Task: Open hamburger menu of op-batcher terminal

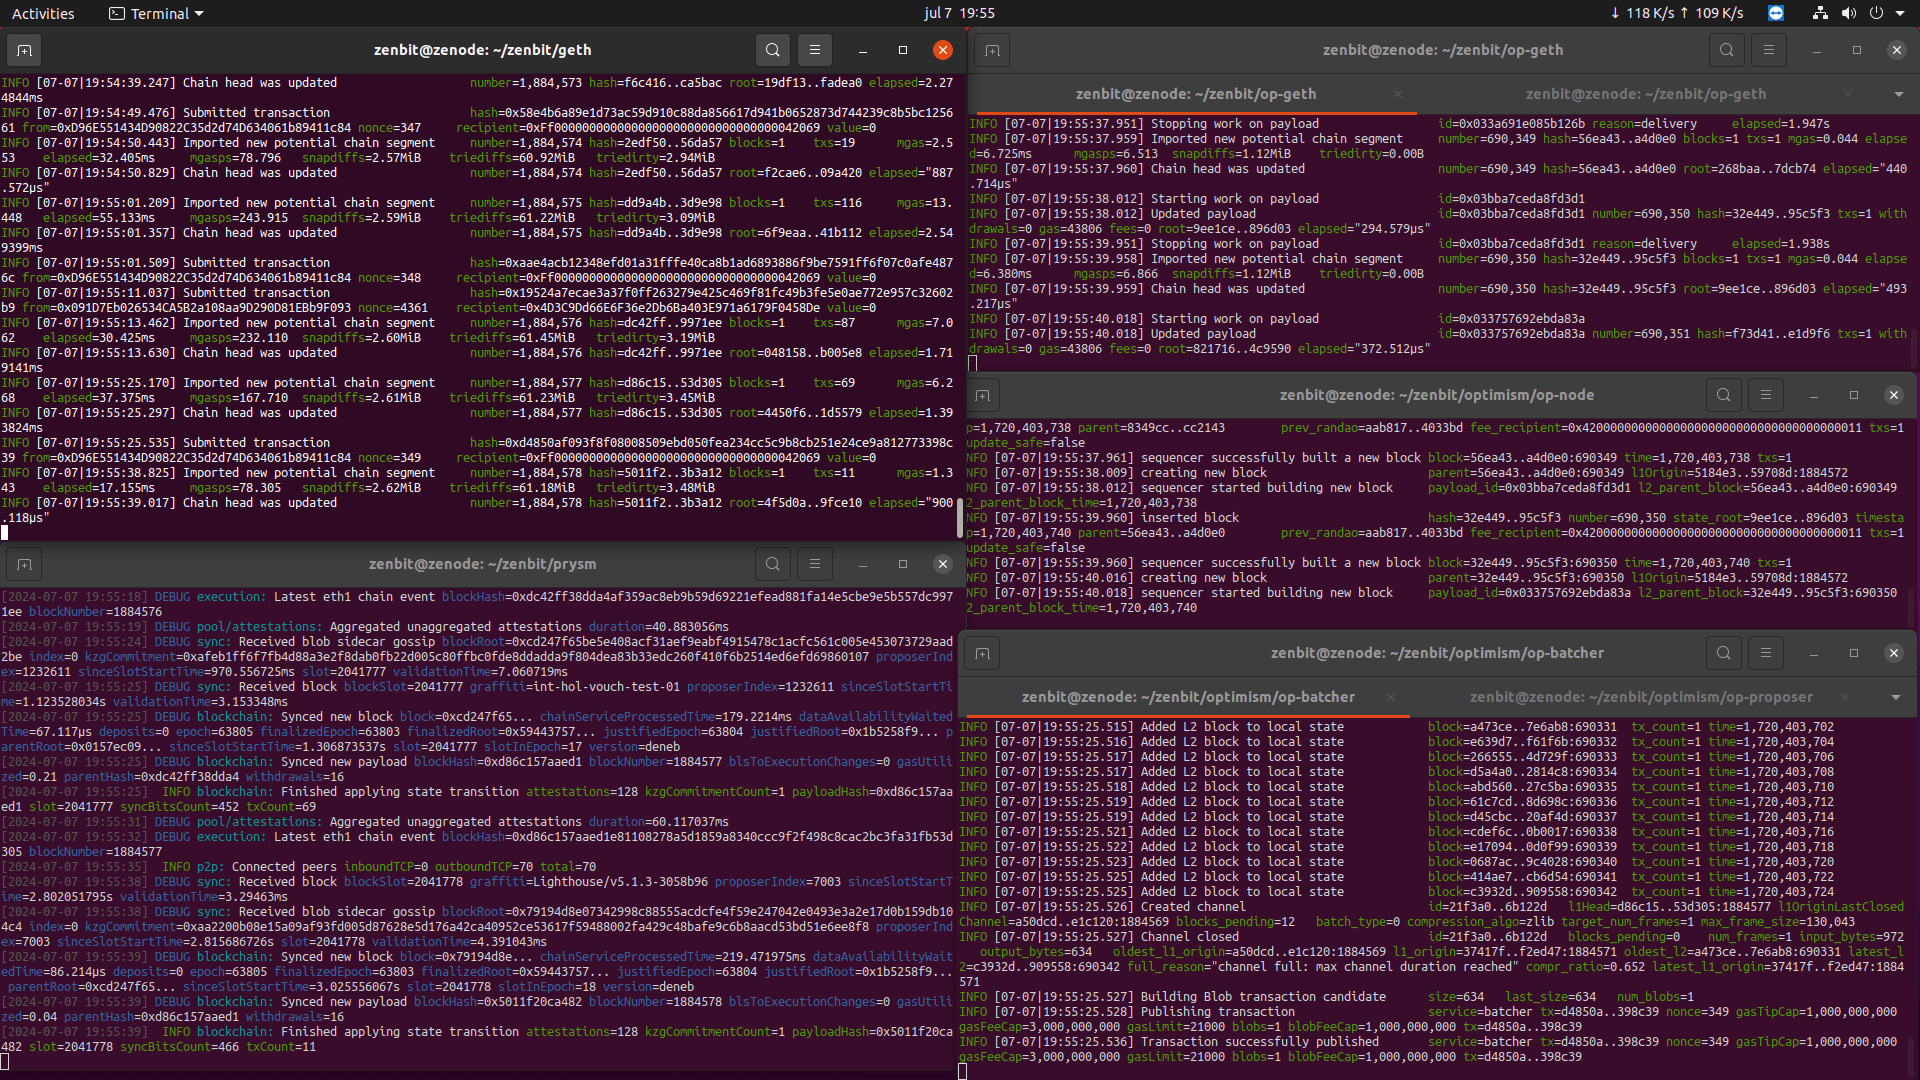Action: [x=1766, y=653]
